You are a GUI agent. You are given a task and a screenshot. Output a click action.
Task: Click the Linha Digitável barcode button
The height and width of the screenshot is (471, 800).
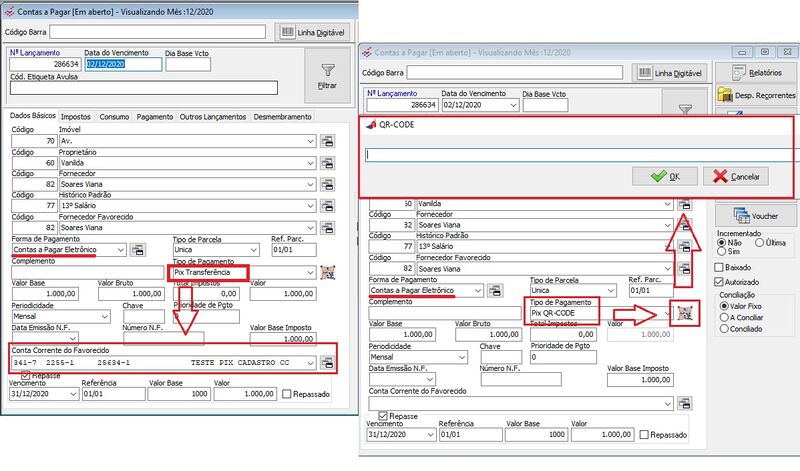tap(314, 32)
